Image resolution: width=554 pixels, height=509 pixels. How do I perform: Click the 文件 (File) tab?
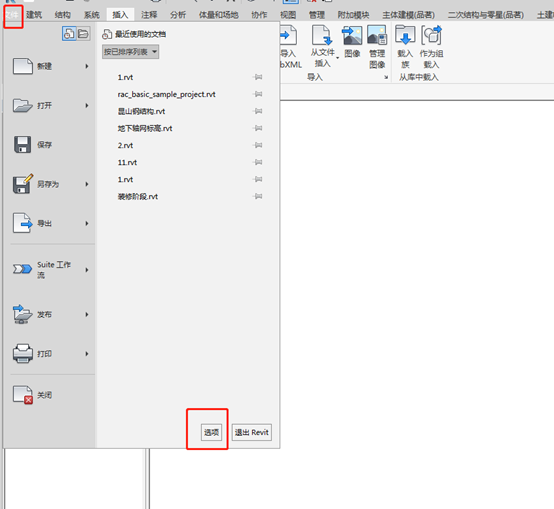point(12,15)
